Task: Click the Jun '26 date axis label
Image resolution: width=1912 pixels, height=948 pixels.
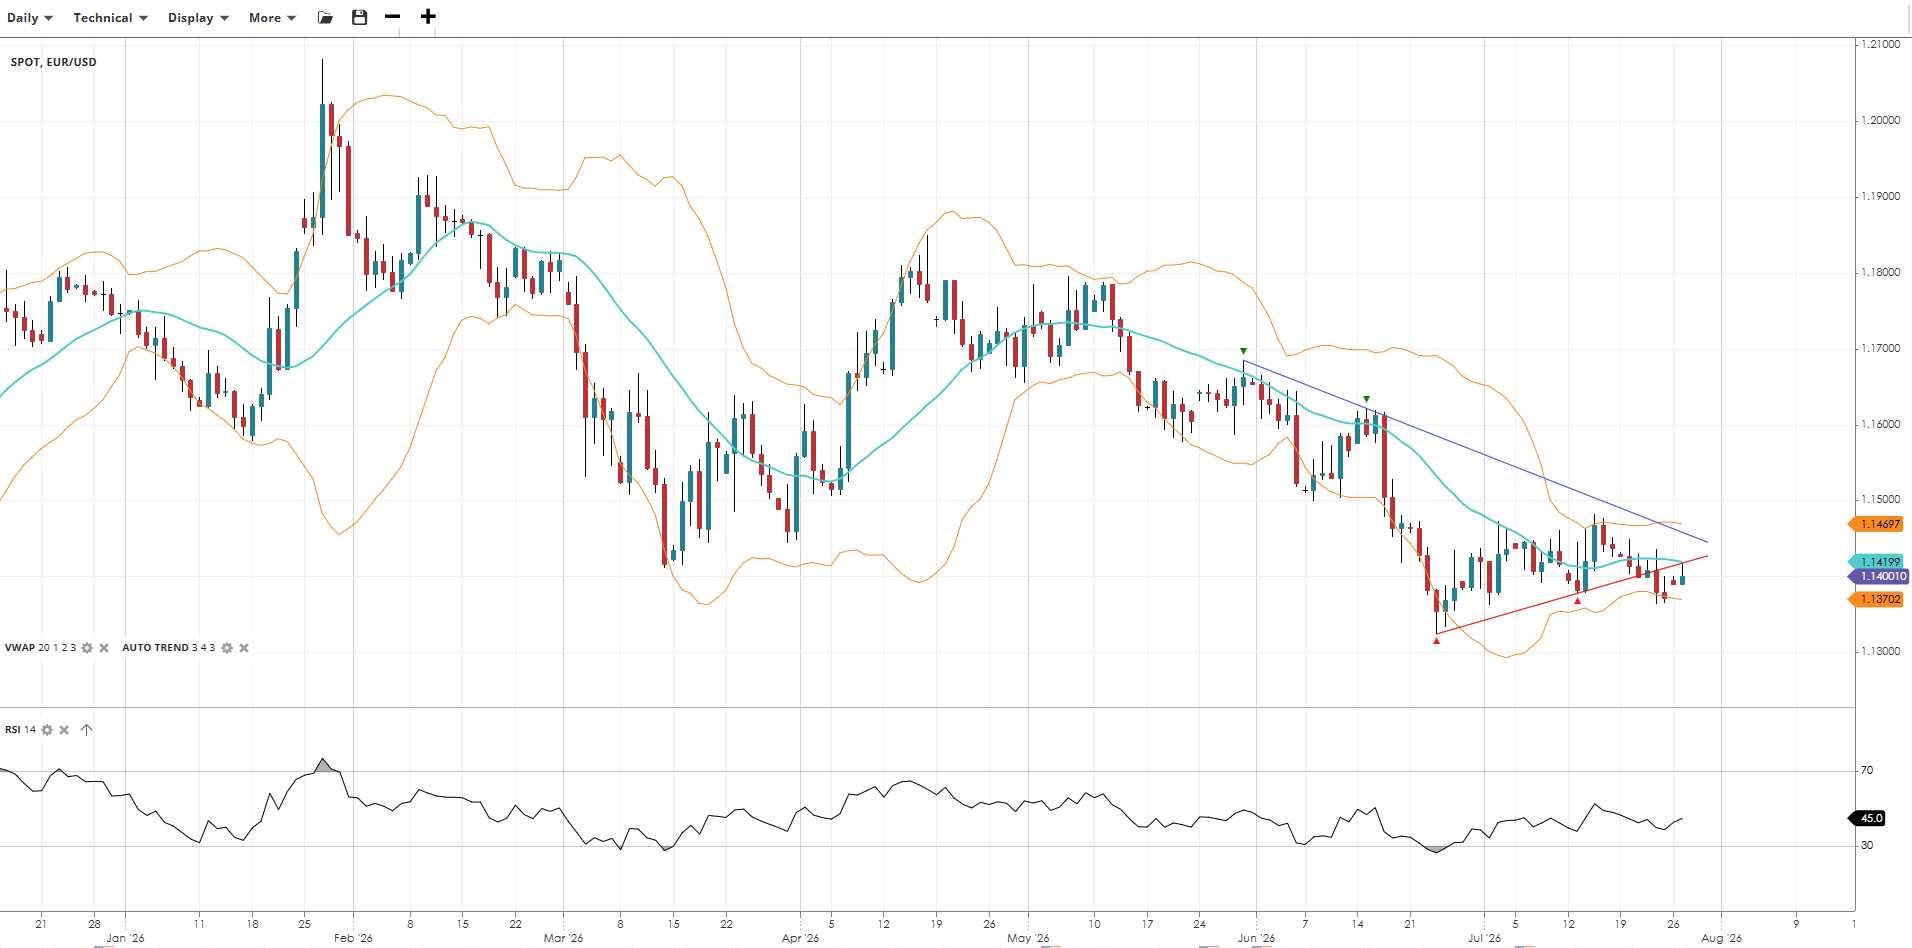Action: coord(1256,938)
